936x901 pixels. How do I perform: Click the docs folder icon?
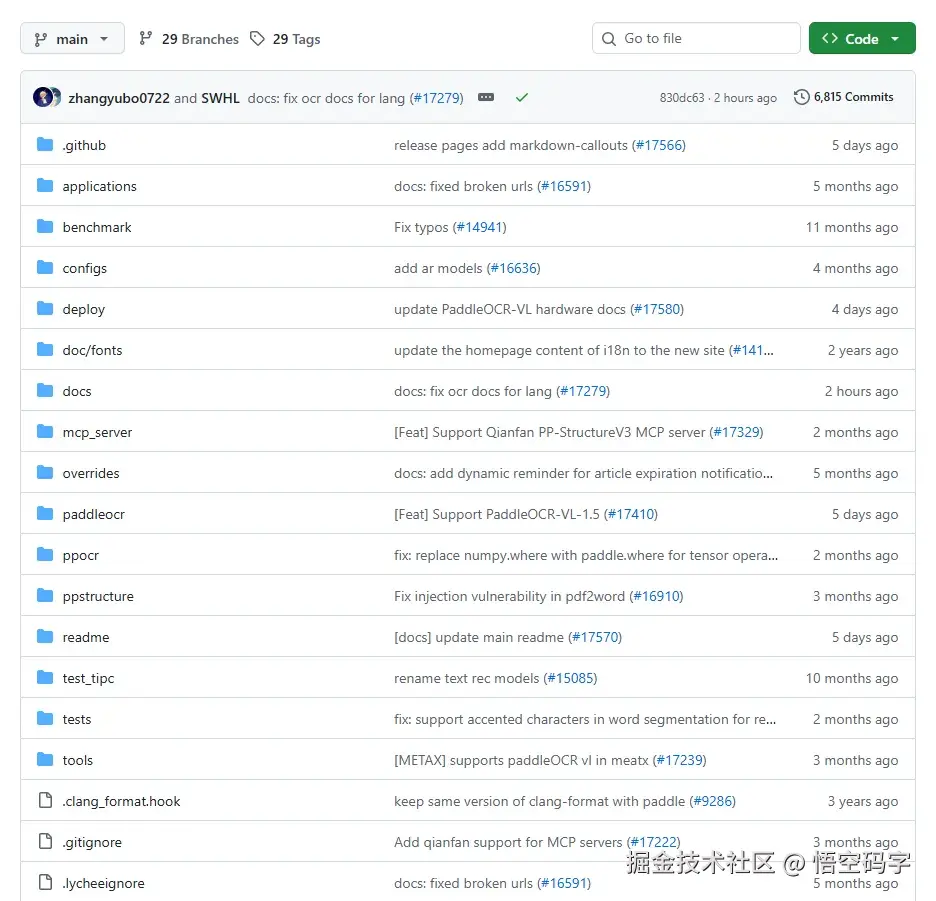[45, 391]
